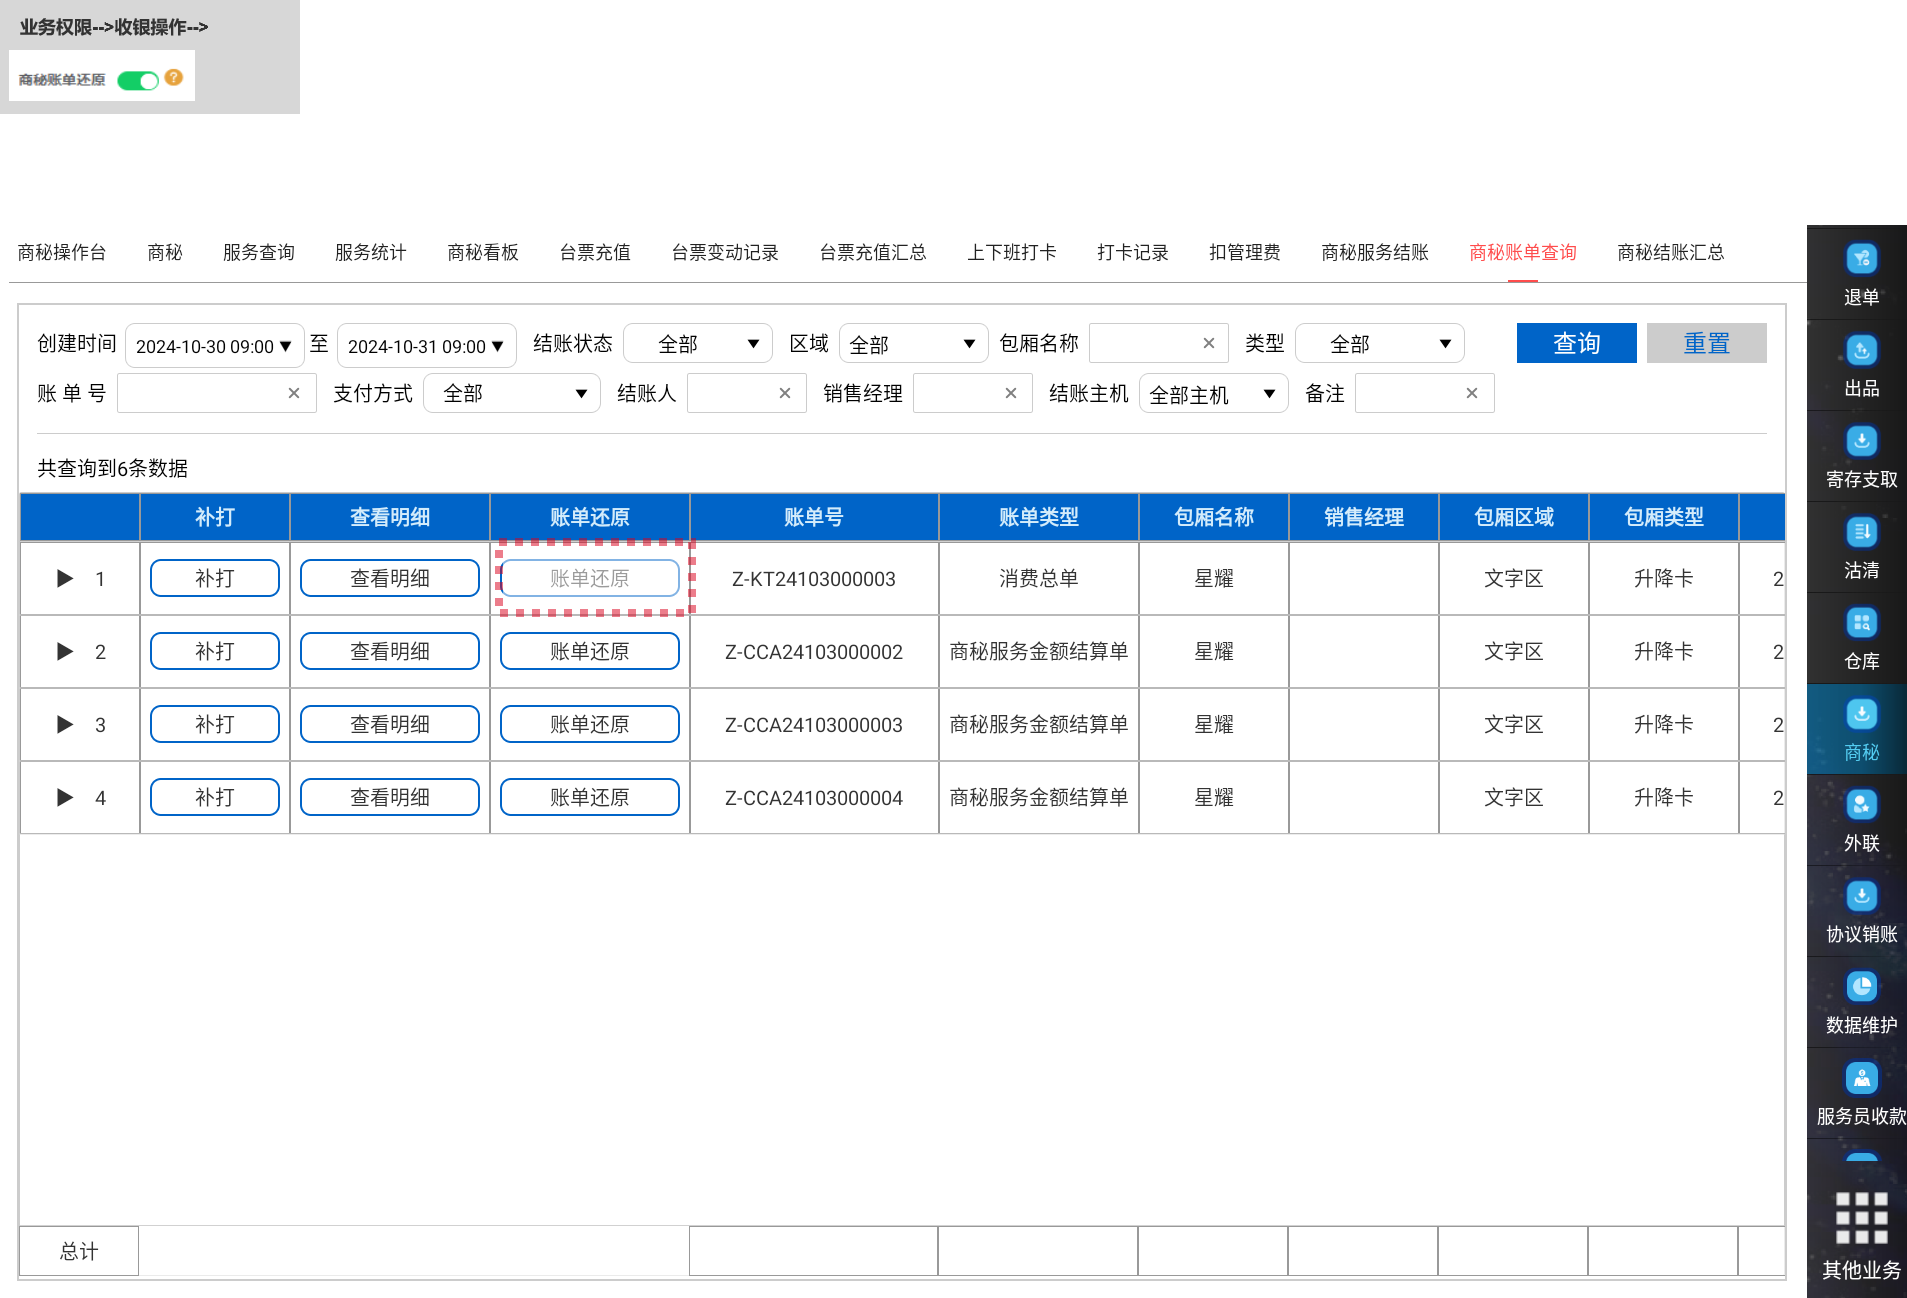Switch to the 打卡记录 tab
Viewport: 1907px width, 1298px height.
click(1133, 252)
